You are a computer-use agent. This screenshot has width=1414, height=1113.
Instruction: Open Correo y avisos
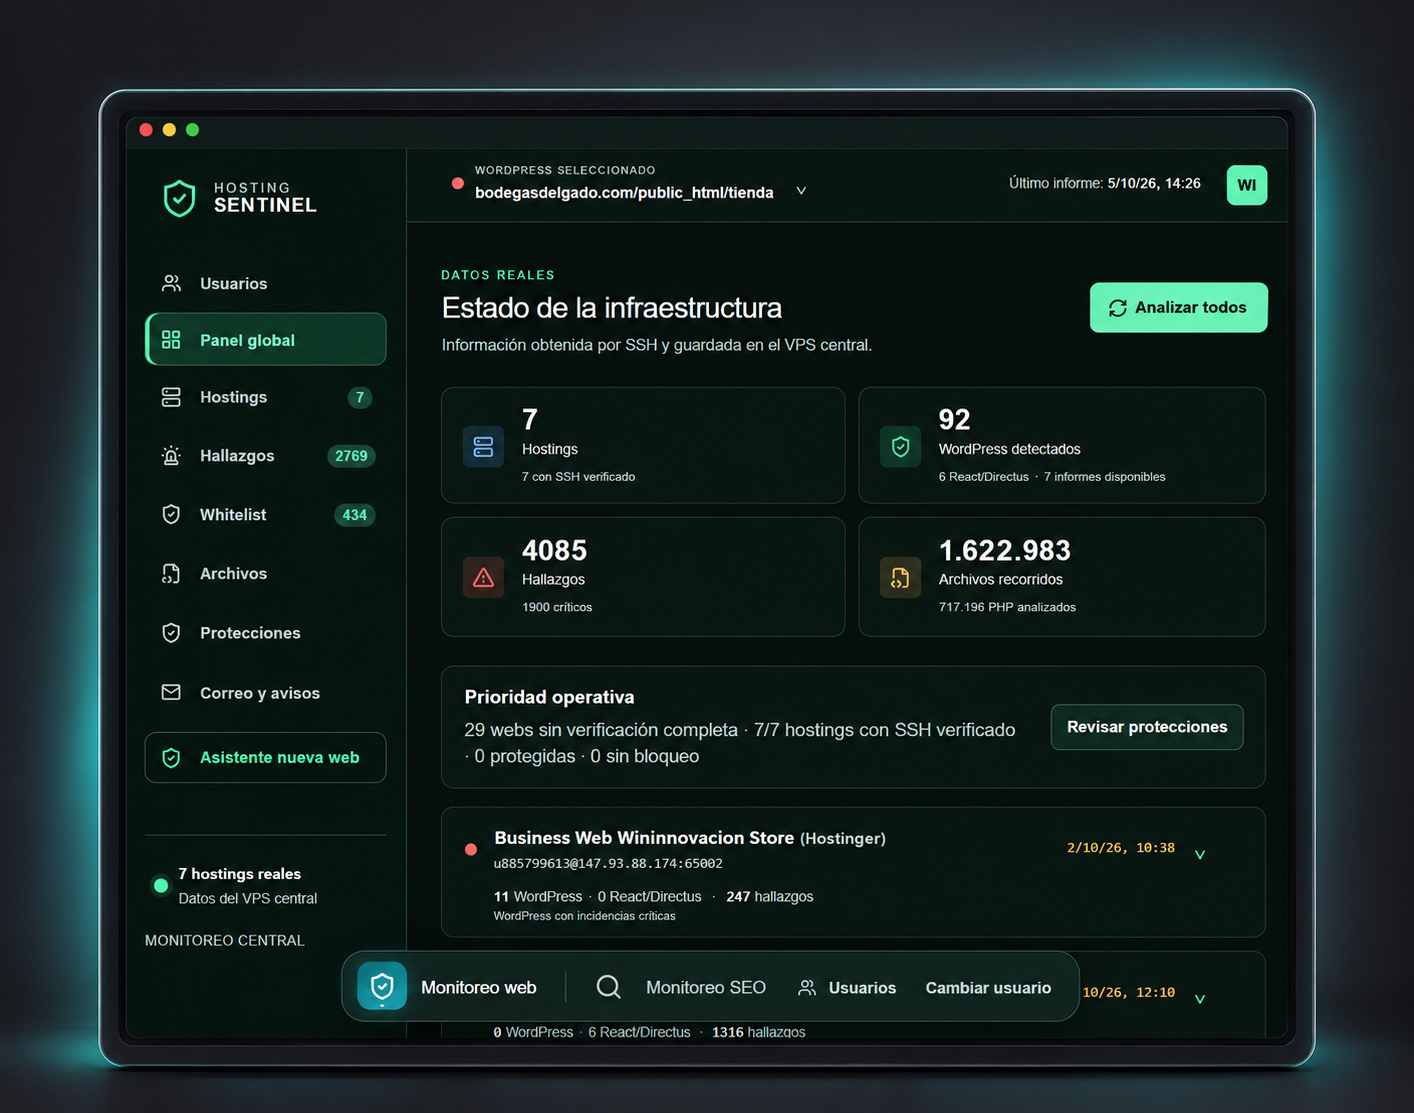266,692
